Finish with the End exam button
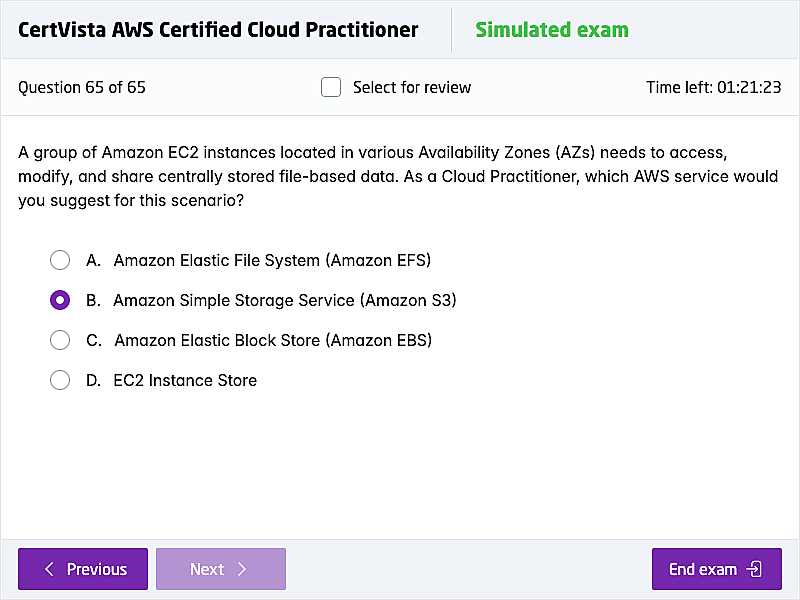This screenshot has height=600, width=800. tap(716, 569)
